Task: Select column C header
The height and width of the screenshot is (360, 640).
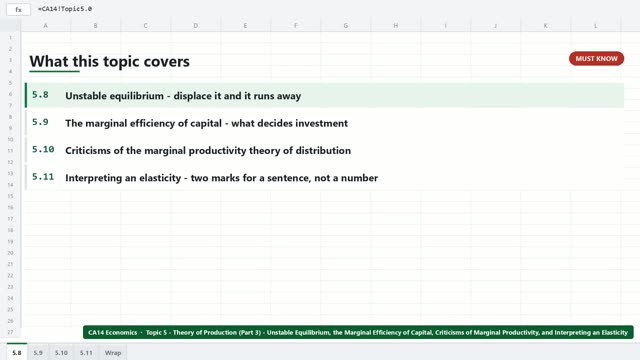Action: [x=145, y=25]
